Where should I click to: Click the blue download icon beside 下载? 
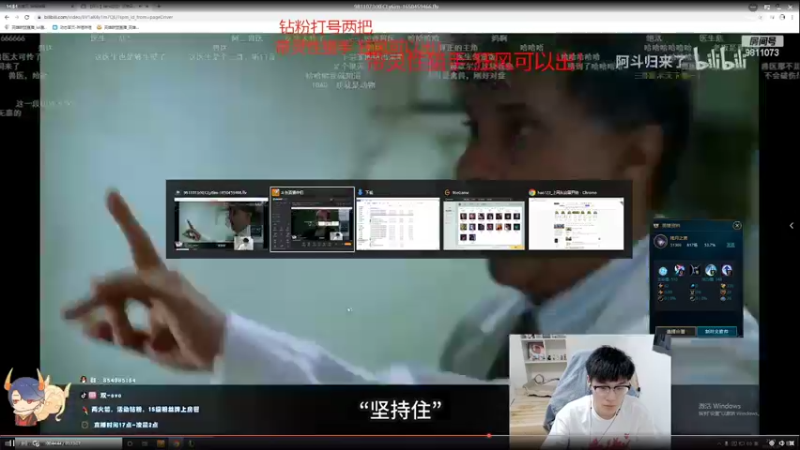point(360,192)
